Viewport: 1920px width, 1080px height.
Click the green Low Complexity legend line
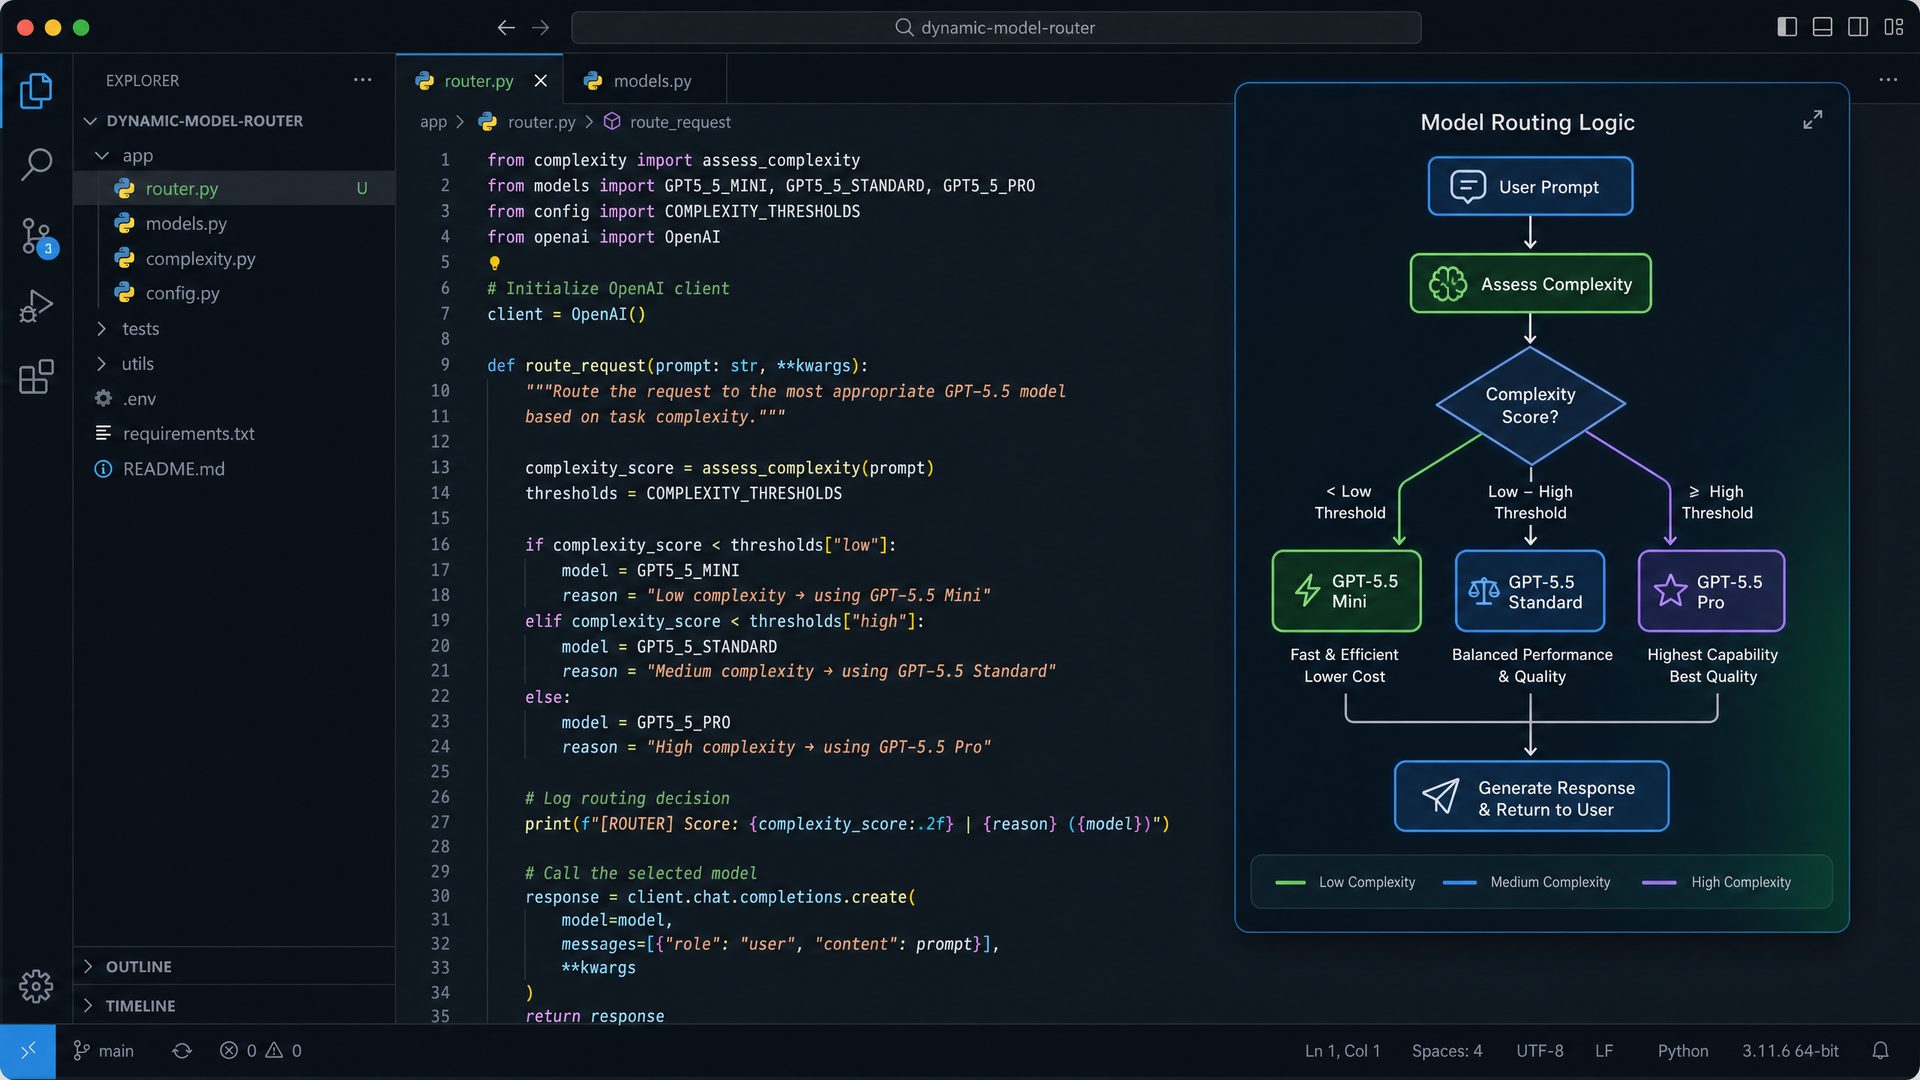pos(1290,883)
